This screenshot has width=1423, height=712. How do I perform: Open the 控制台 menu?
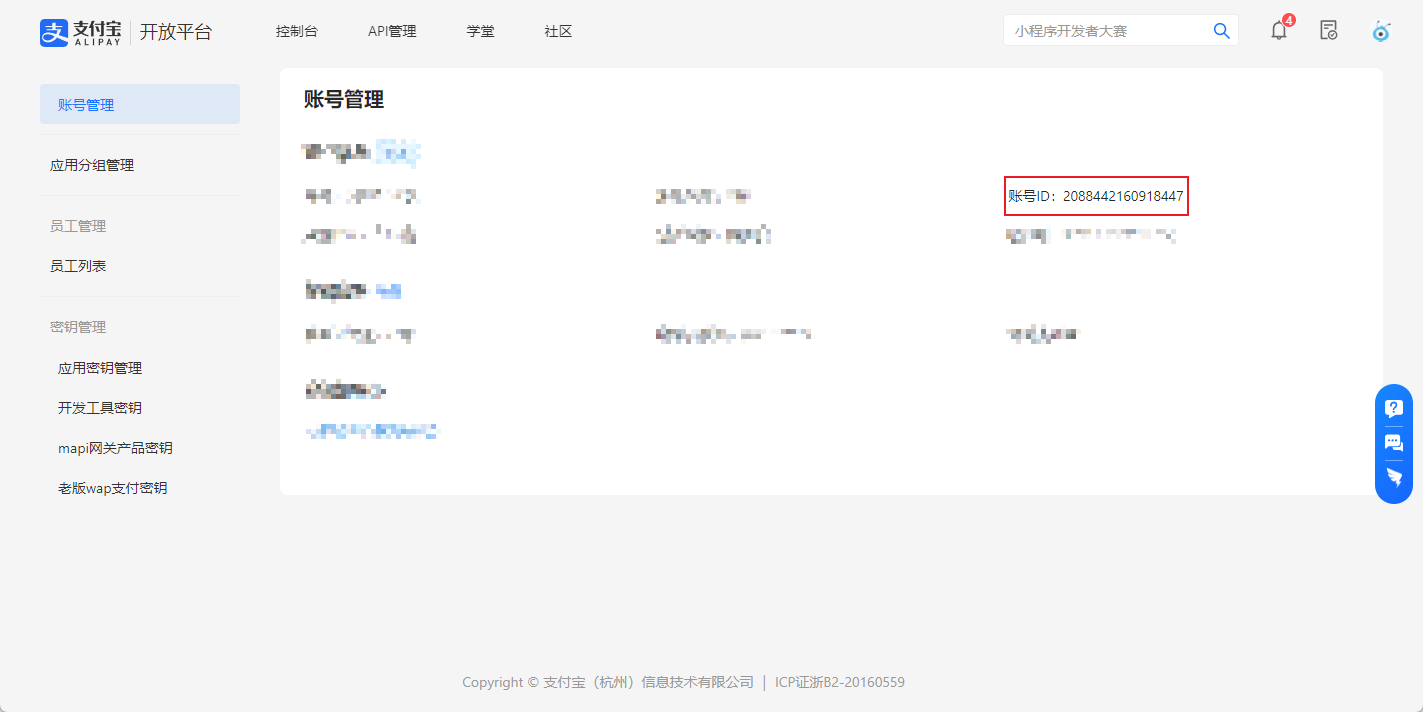coord(297,31)
